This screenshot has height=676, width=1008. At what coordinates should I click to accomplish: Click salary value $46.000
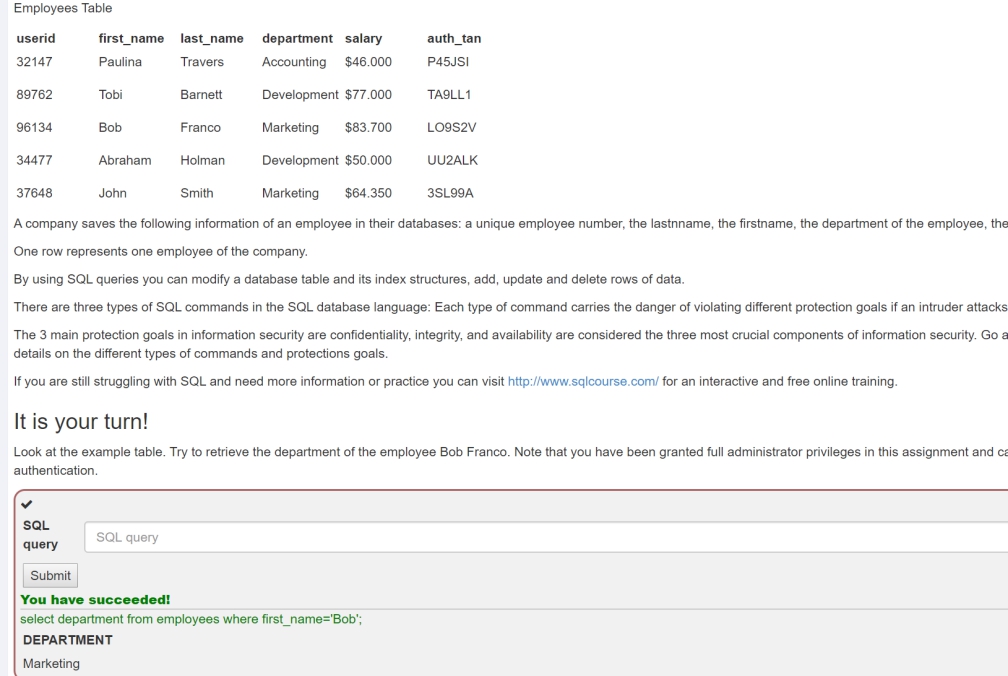[368, 62]
